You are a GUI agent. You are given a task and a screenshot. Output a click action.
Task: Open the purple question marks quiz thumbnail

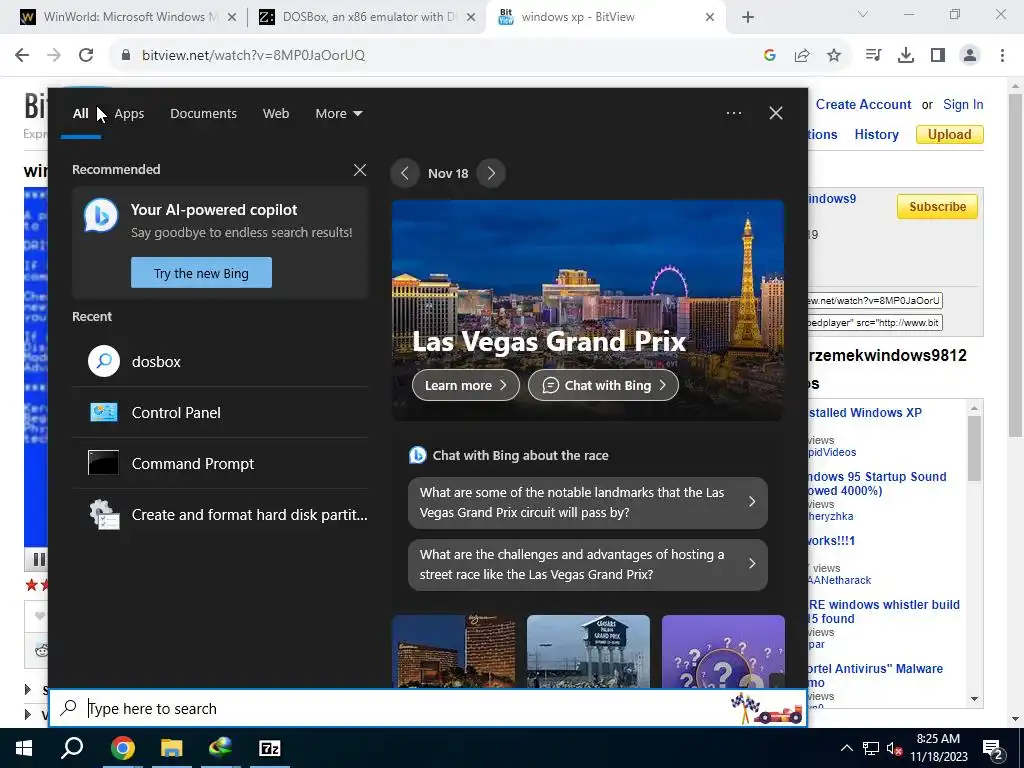[723, 651]
